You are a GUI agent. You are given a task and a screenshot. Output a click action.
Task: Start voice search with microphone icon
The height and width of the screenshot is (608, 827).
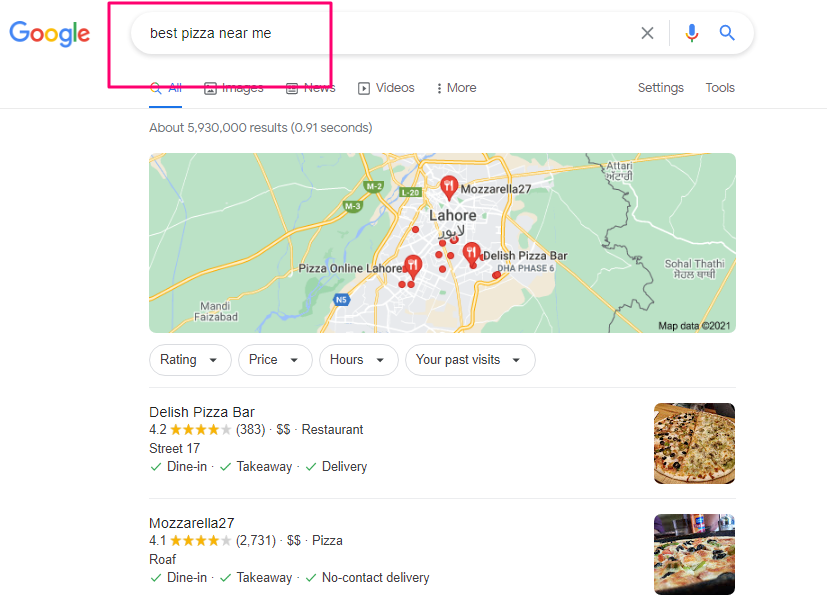(x=691, y=33)
